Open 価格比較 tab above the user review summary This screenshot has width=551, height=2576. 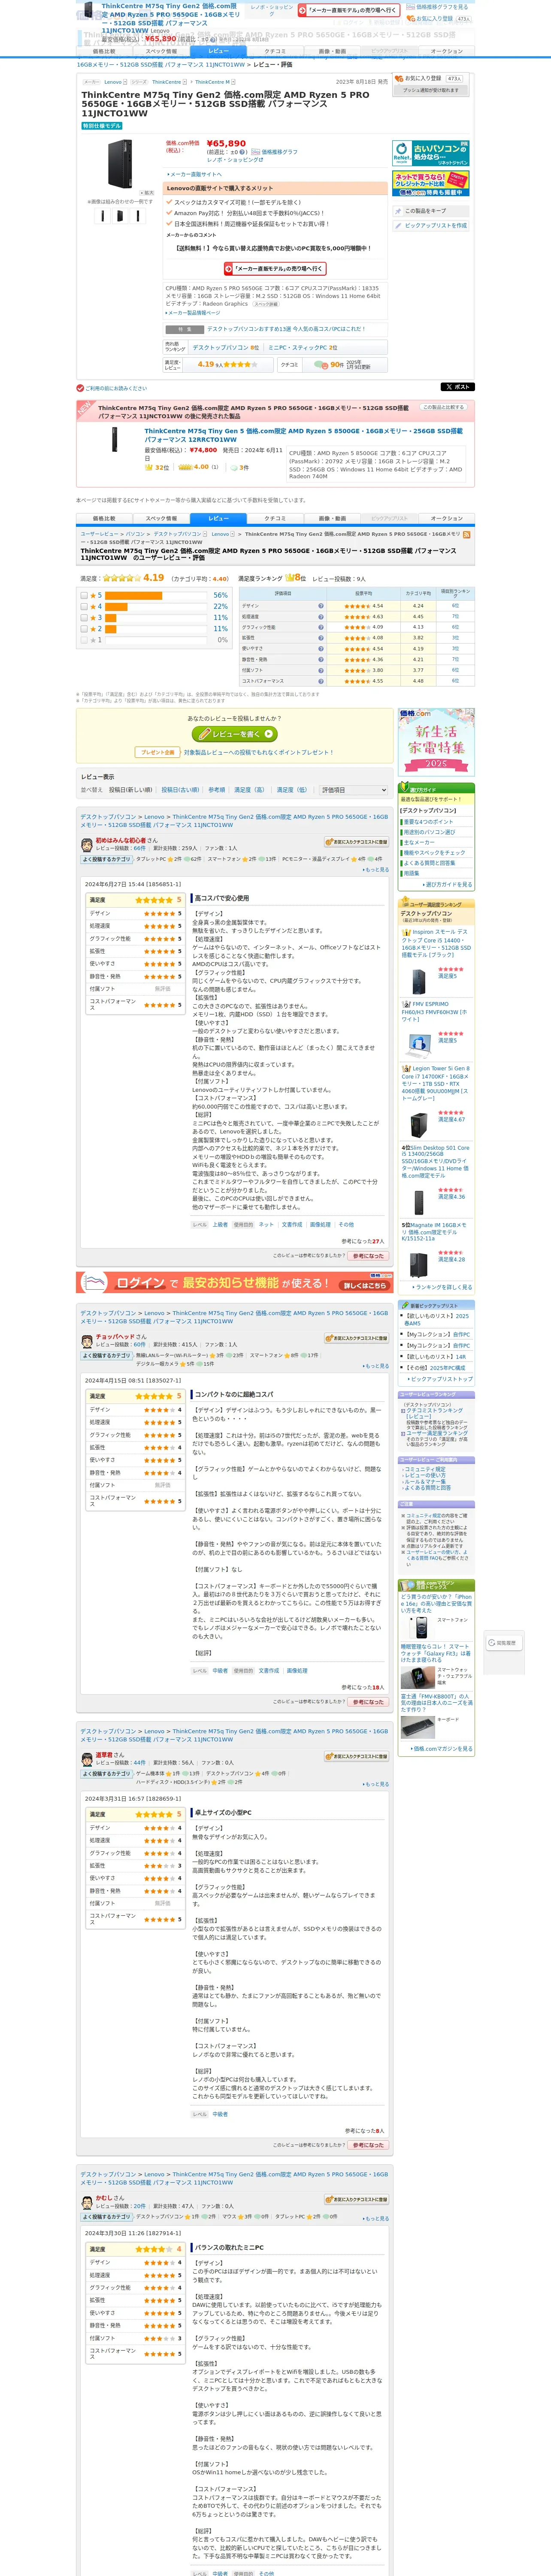tap(104, 519)
